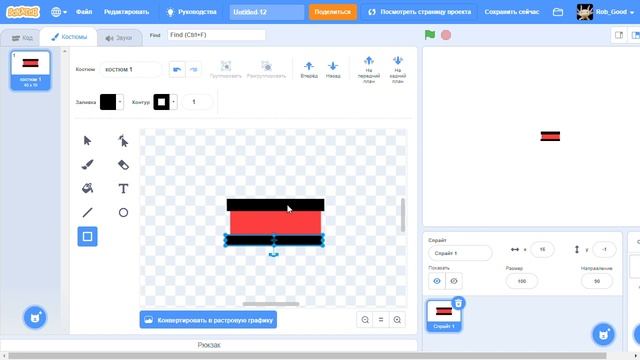Switch to the Звуки tab
The image size is (640, 360).
pyautogui.click(x=119, y=38)
